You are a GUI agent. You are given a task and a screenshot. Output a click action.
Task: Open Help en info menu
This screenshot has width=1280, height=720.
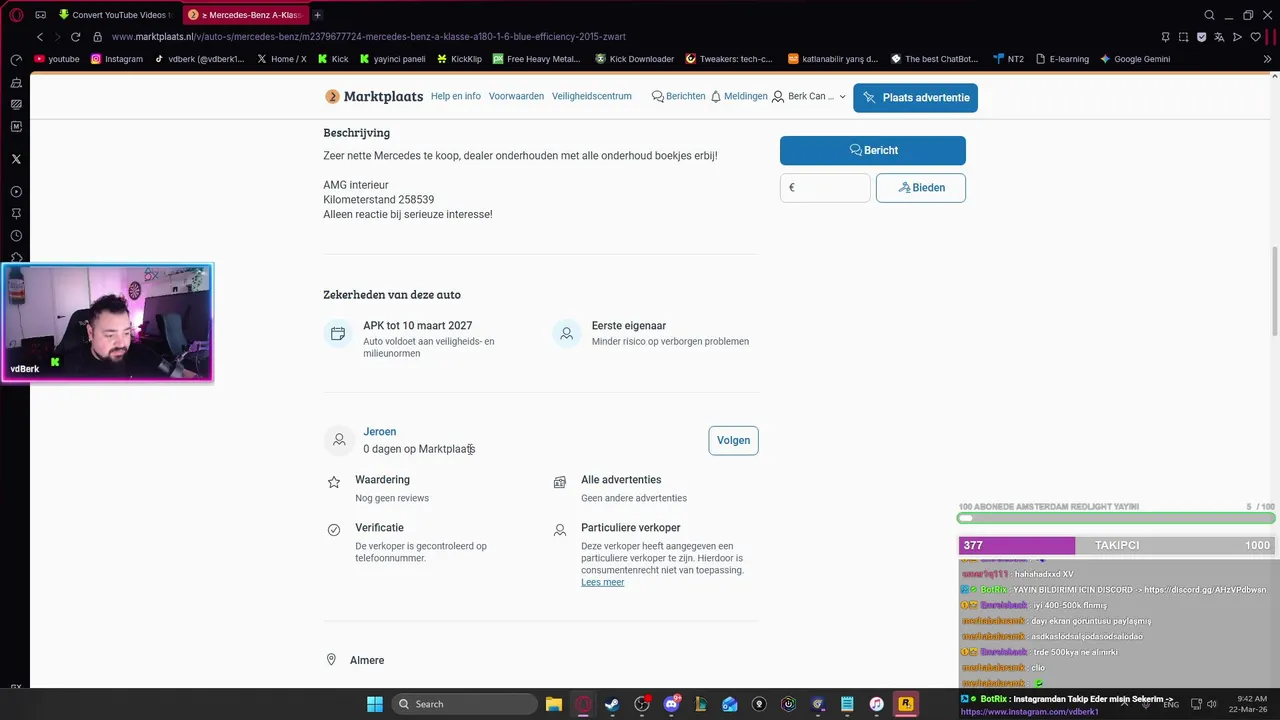(456, 96)
